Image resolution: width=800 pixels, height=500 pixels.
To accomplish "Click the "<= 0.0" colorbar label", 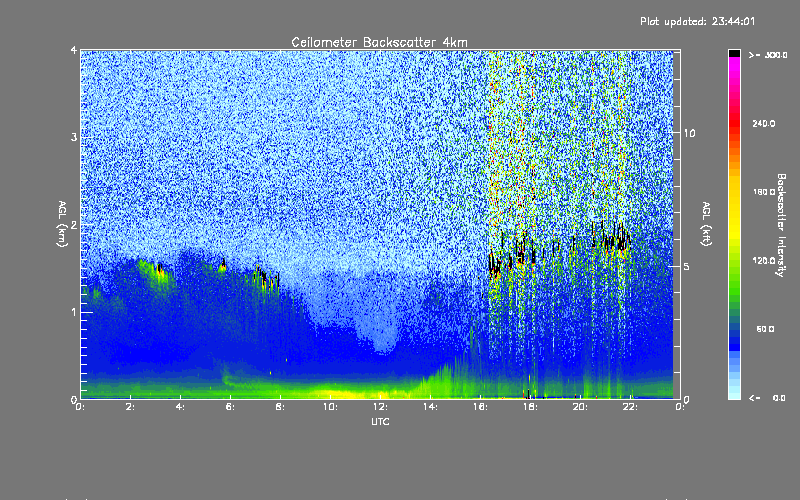I will point(767,398).
